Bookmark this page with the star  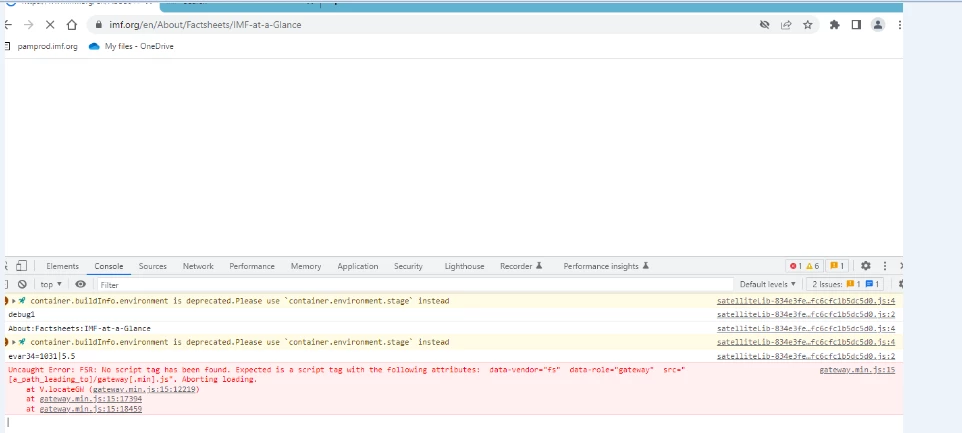coord(808,25)
